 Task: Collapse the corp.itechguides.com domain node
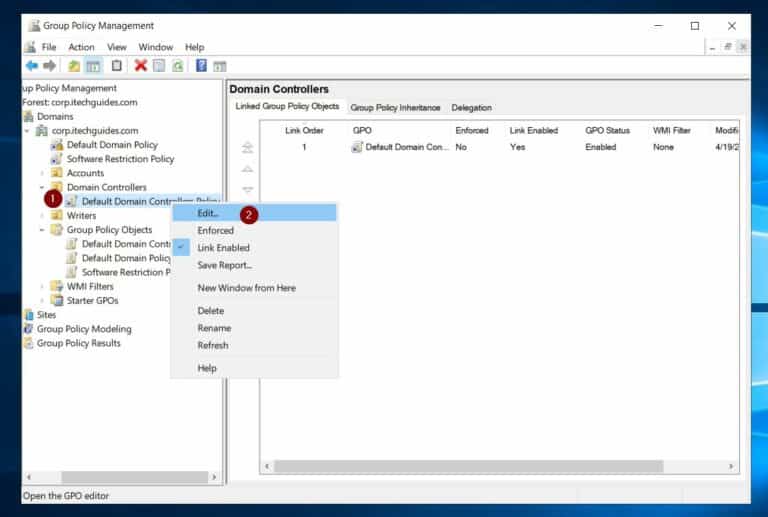[27, 131]
